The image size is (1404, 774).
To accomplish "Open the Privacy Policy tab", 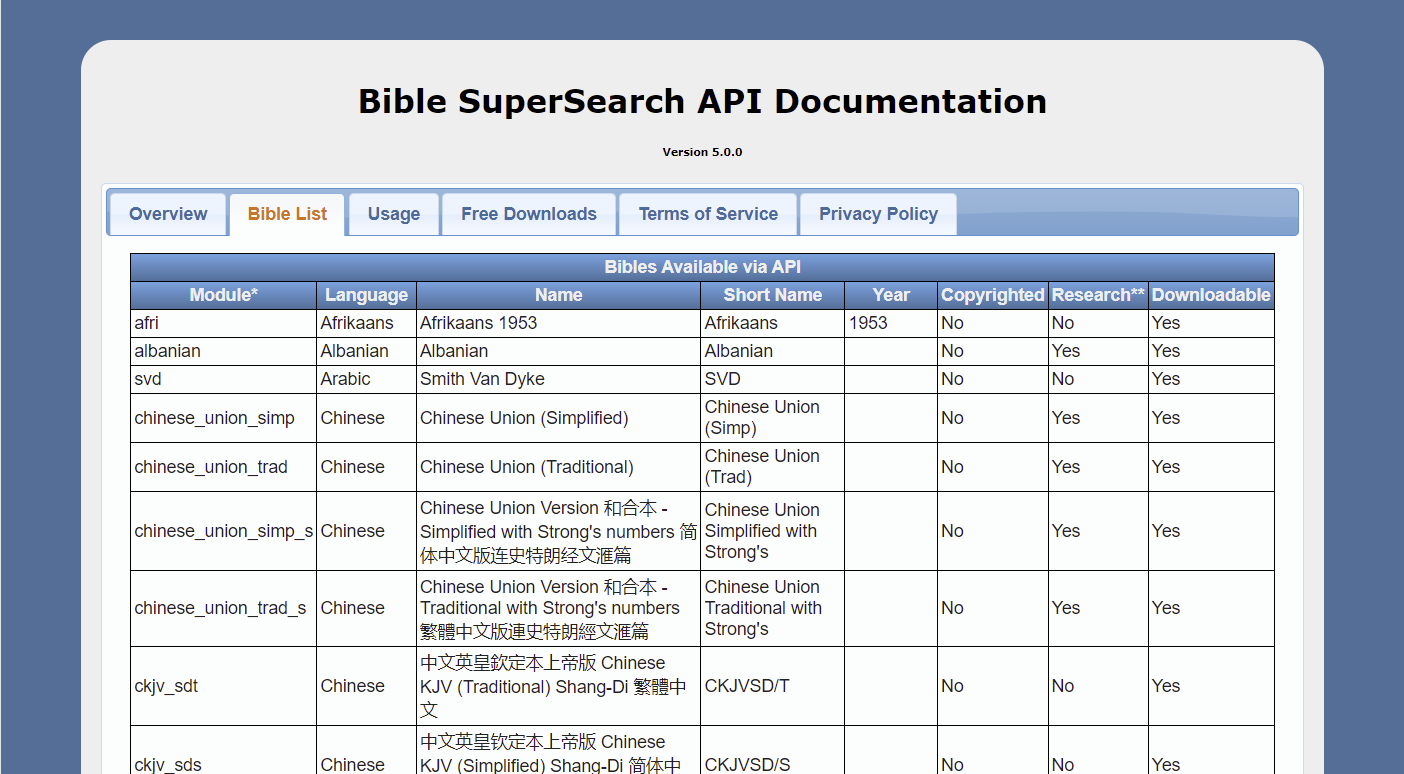I will click(878, 214).
